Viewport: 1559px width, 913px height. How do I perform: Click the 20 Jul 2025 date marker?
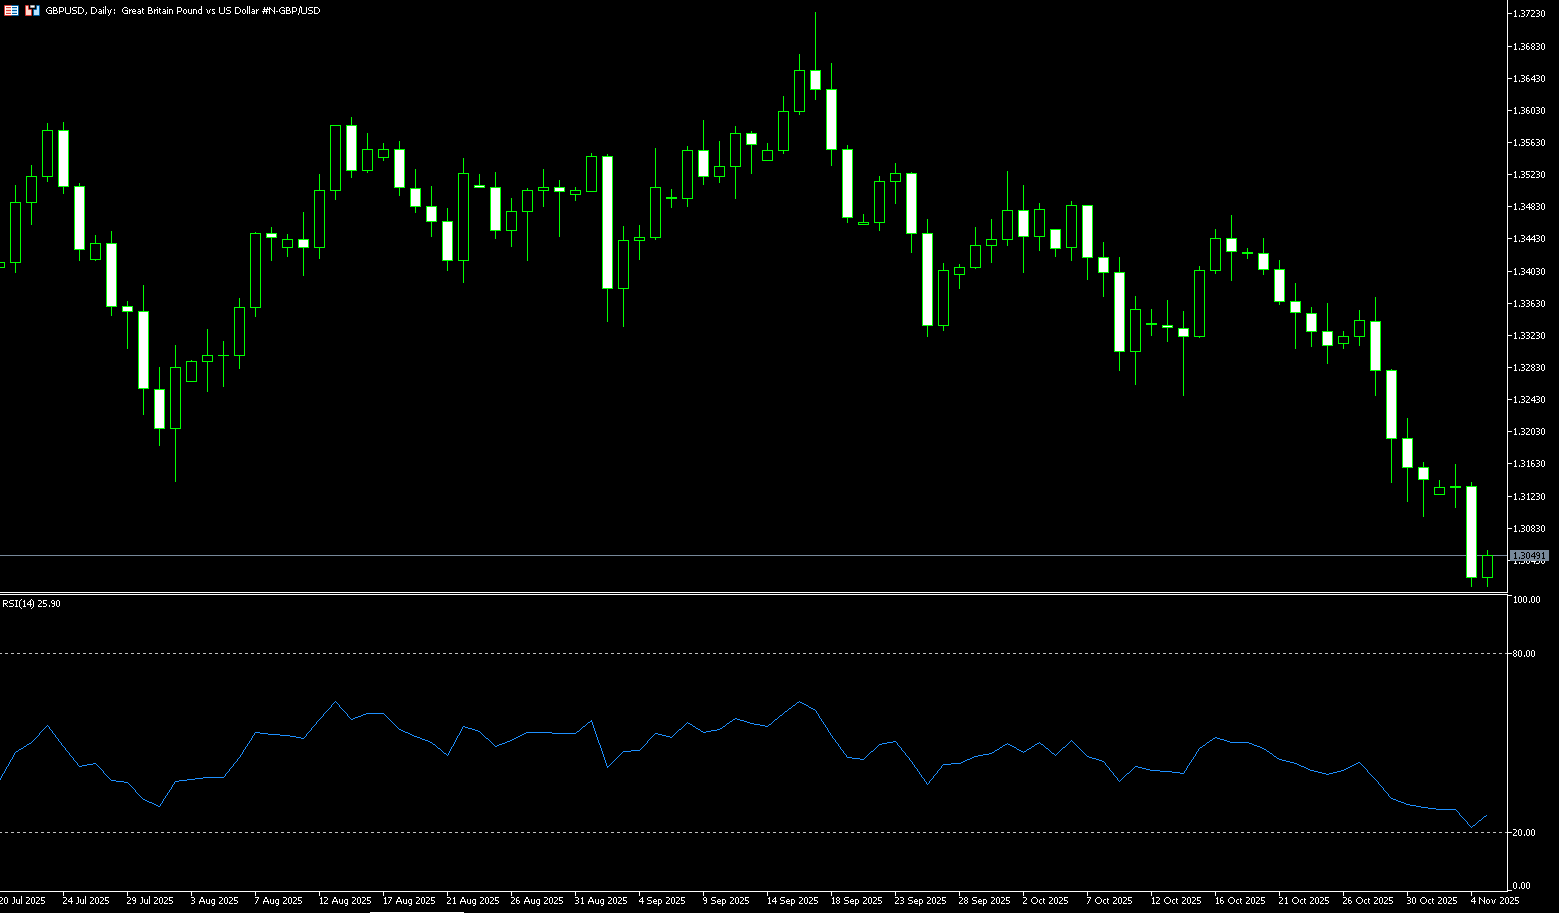coord(23,901)
